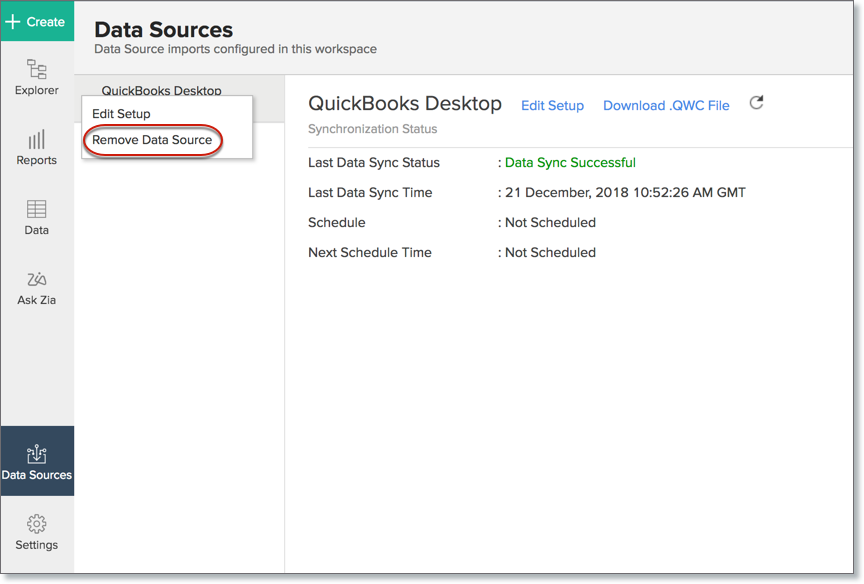Open Settings from the sidebar
Viewport: 864px width, 584px height.
pyautogui.click(x=37, y=531)
